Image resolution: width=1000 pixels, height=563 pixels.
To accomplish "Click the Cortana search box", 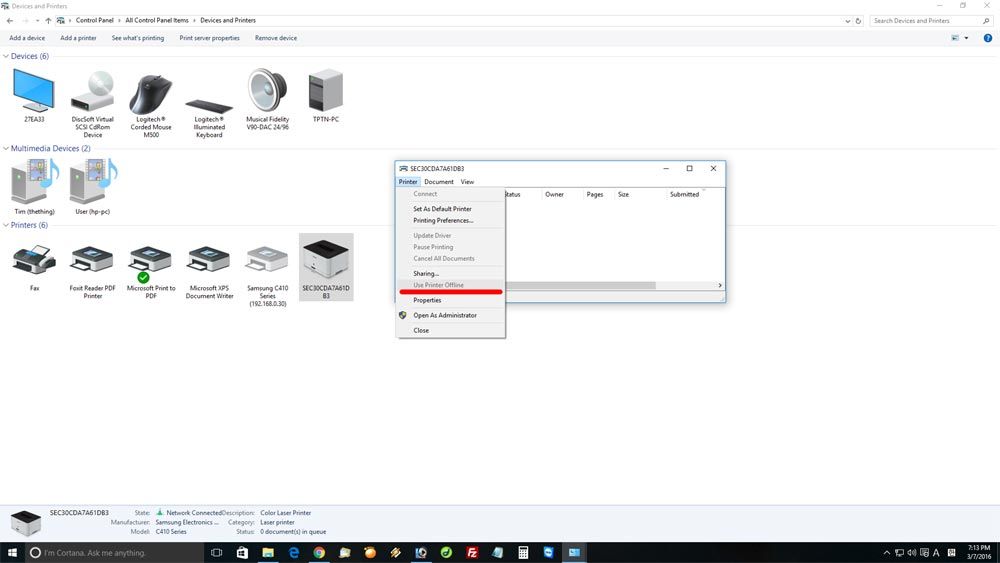I will (x=115, y=553).
